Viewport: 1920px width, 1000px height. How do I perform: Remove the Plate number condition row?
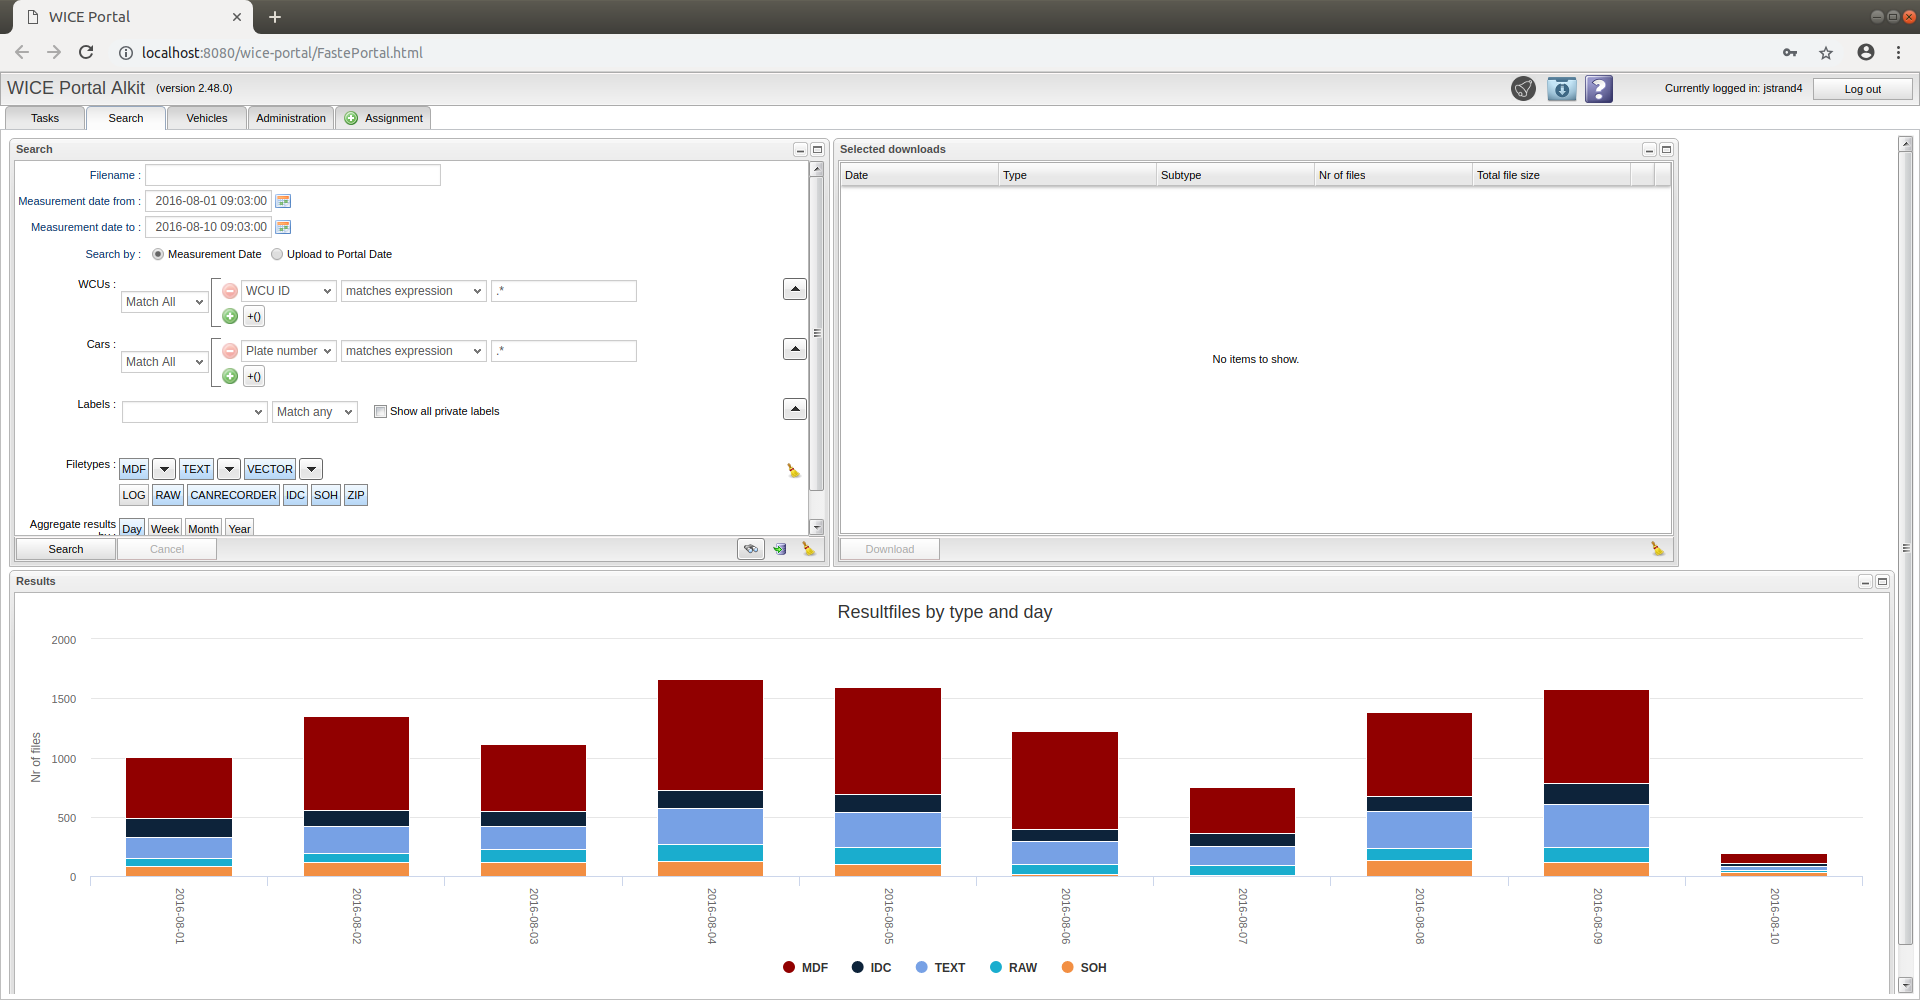tap(230, 351)
